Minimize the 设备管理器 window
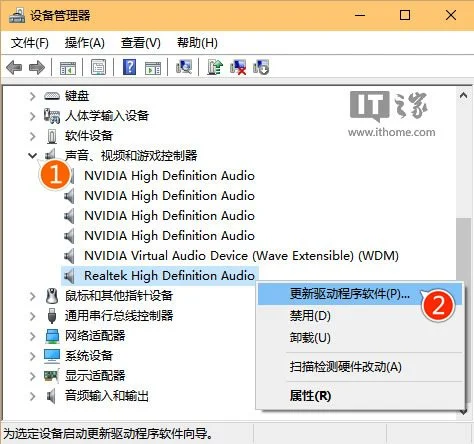This screenshot has height=444, width=474. pos(360,15)
